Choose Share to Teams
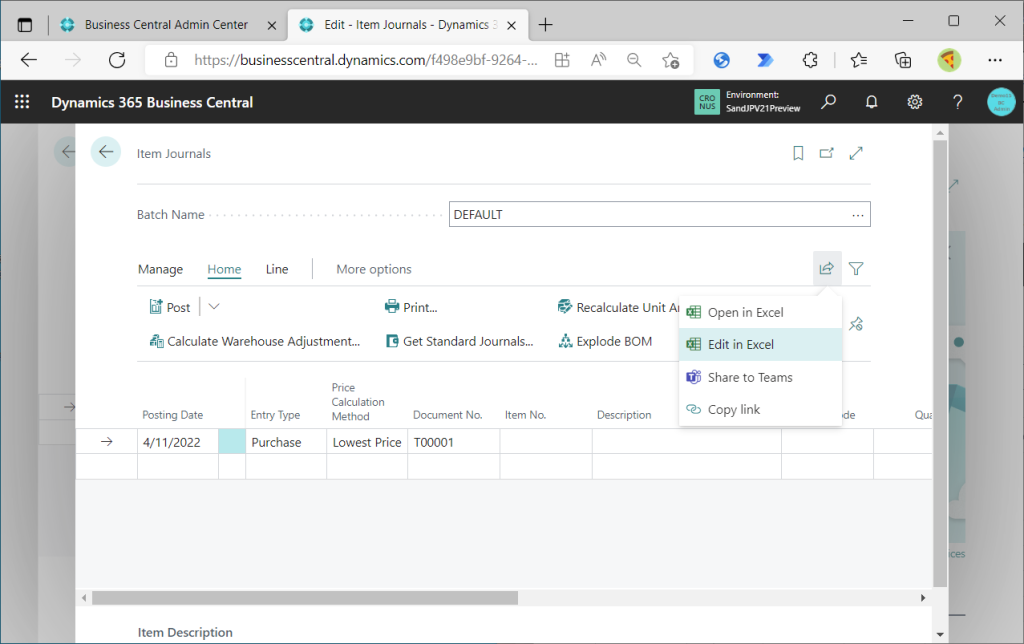This screenshot has height=644, width=1024. tap(760, 377)
